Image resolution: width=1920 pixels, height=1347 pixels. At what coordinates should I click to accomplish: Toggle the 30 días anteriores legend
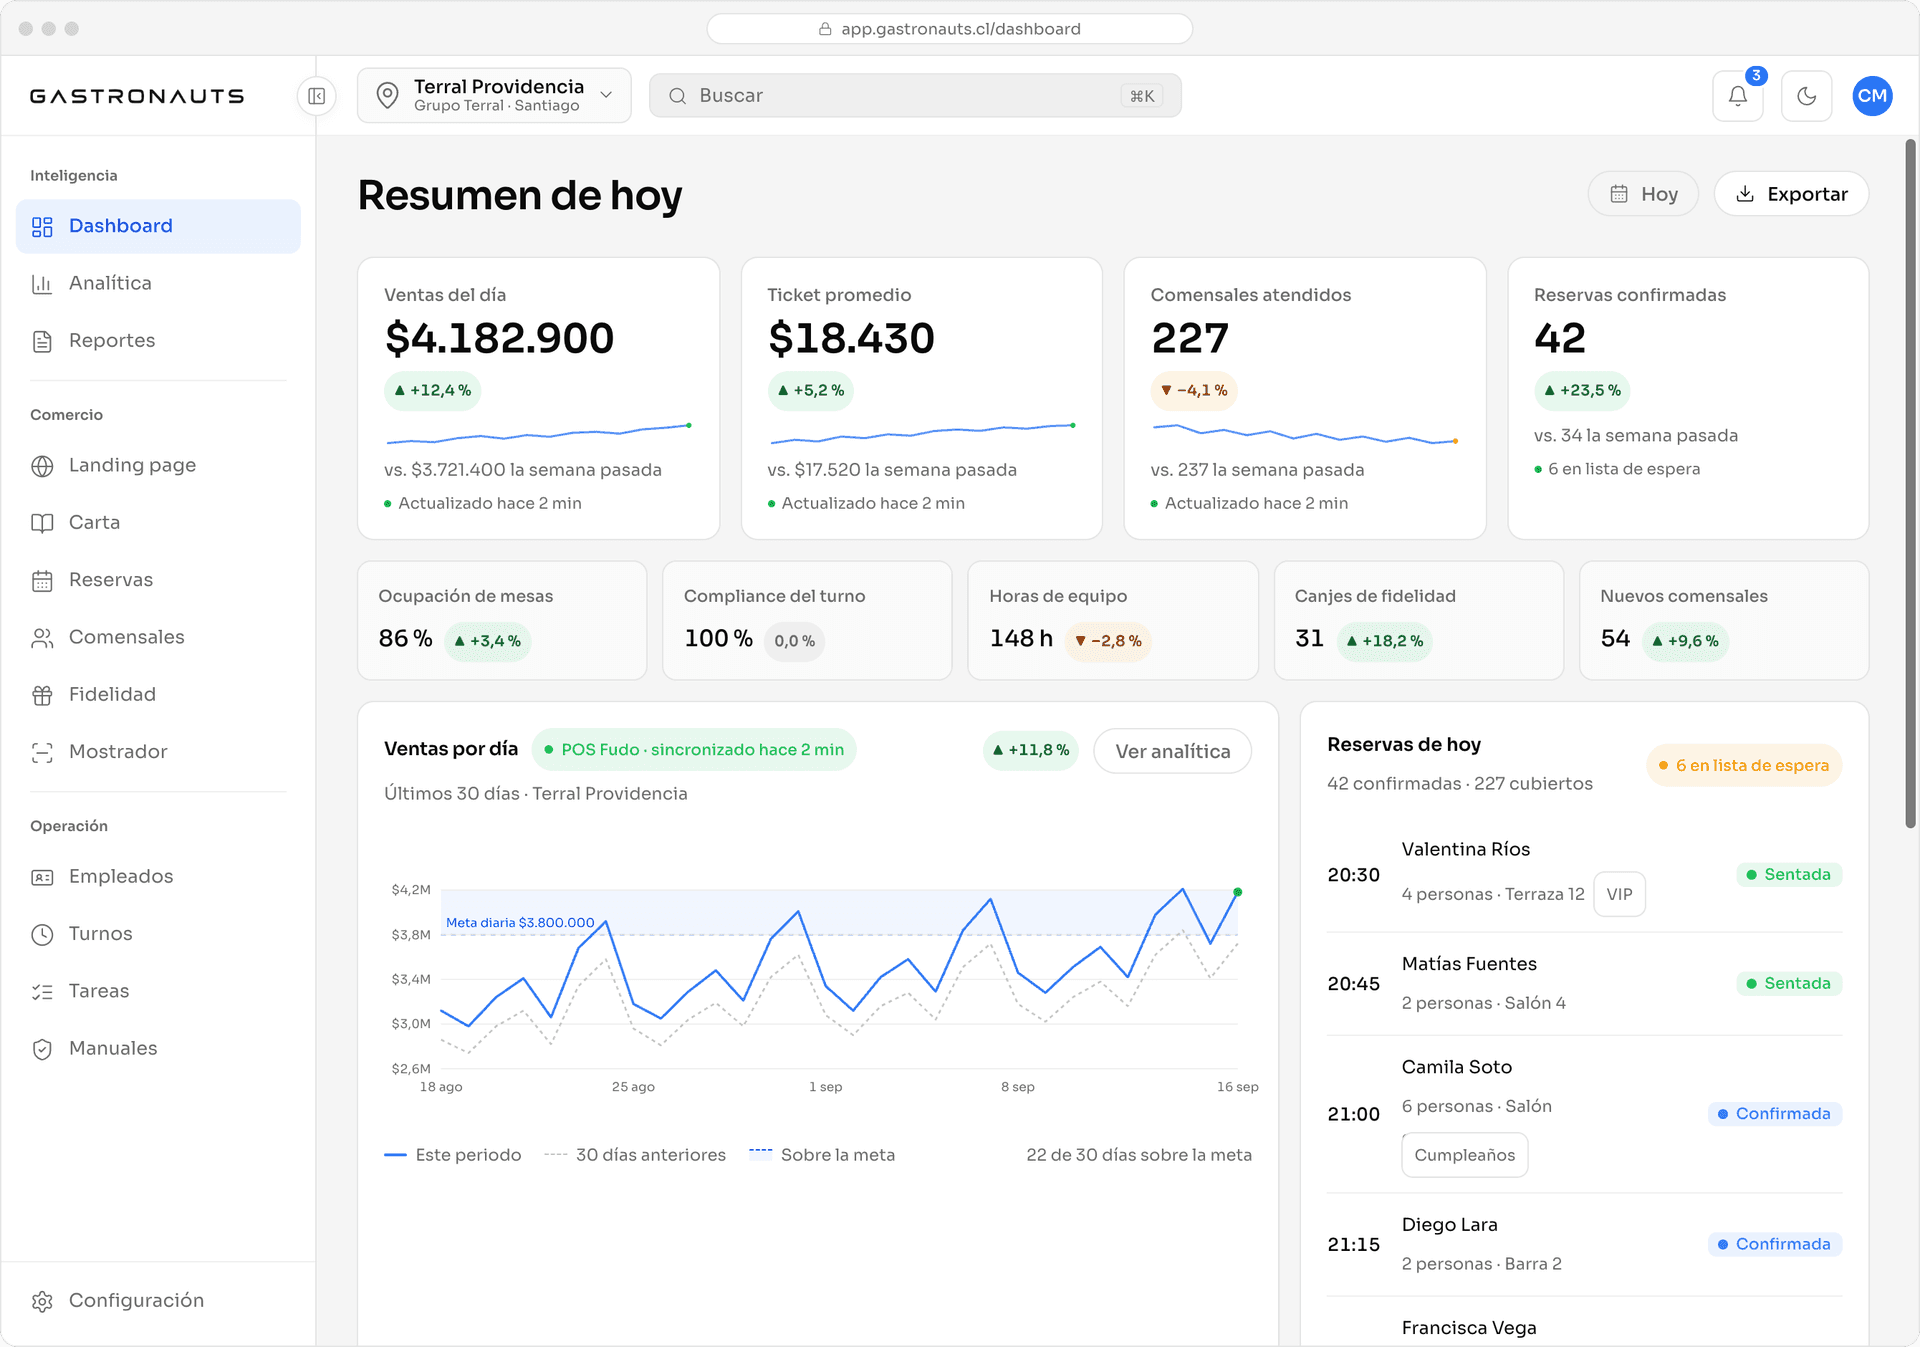[x=635, y=1155]
